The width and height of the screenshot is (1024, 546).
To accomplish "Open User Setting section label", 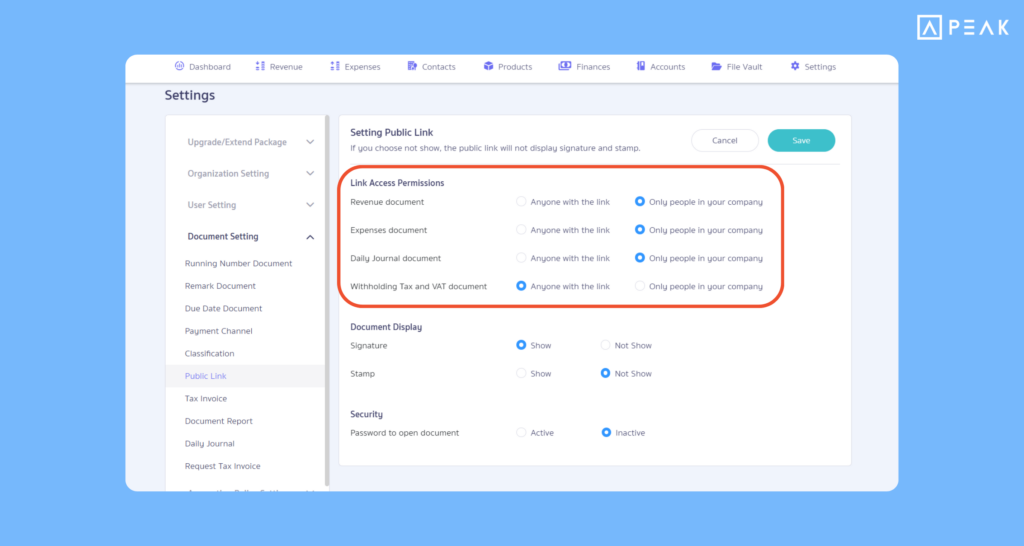I will tap(212, 204).
